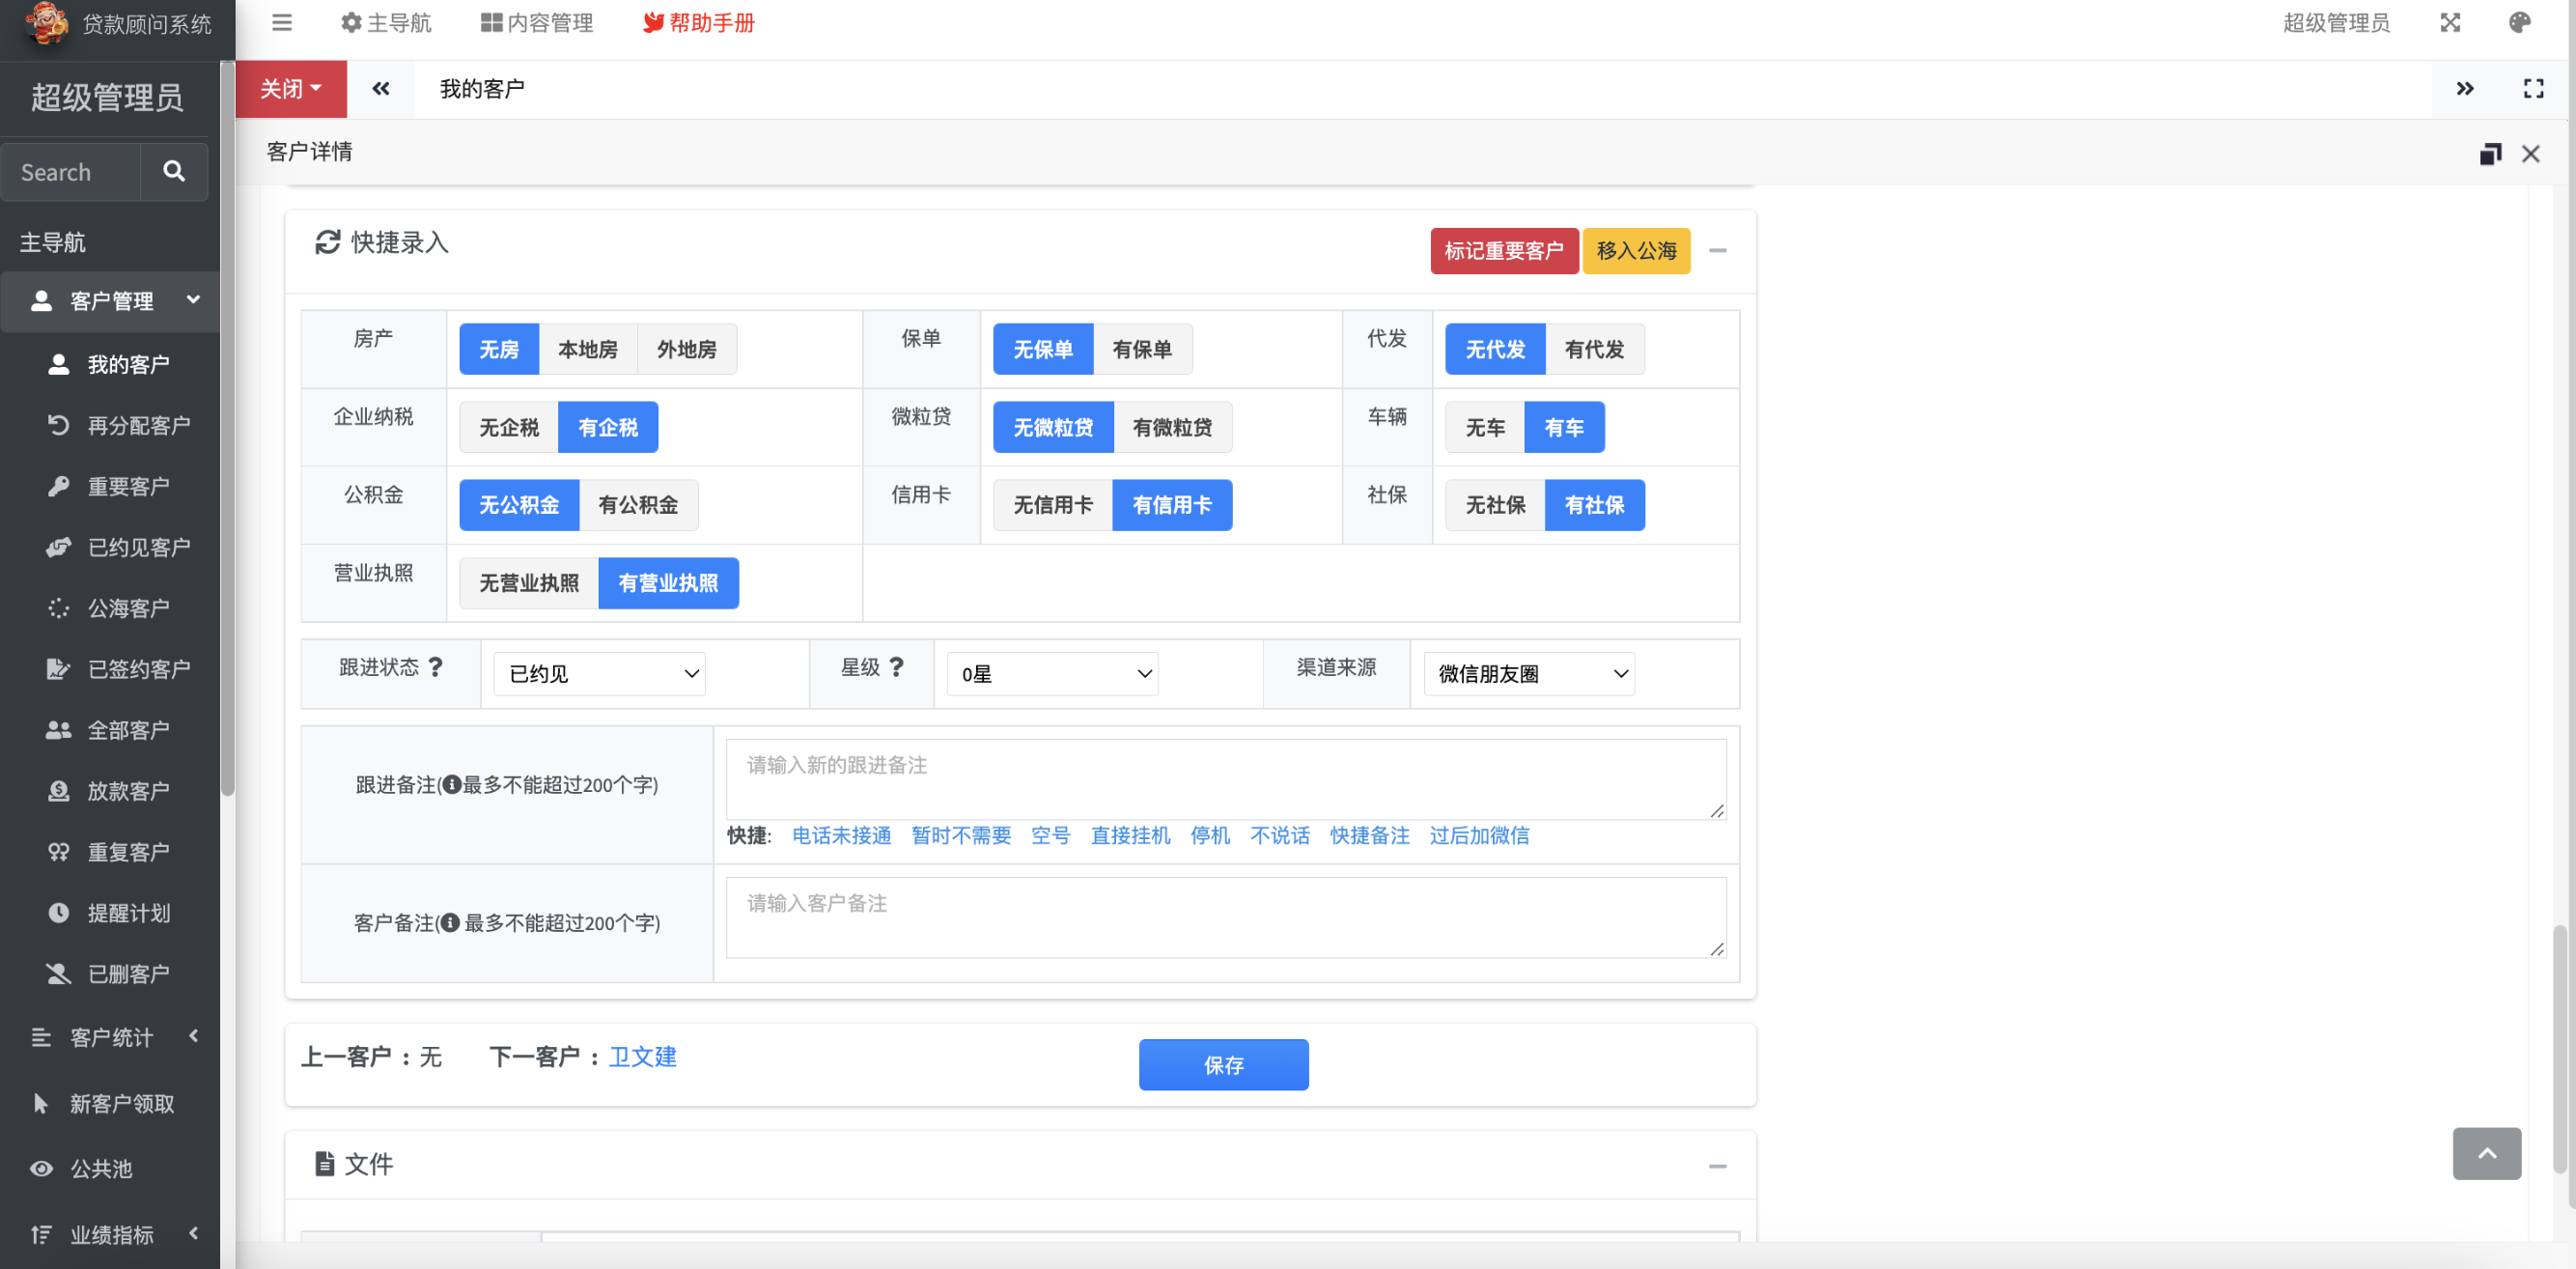Image resolution: width=2576 pixels, height=1269 pixels.
Task: Open the 跟进状态 dropdown showing 已约见
Action: click(x=599, y=674)
